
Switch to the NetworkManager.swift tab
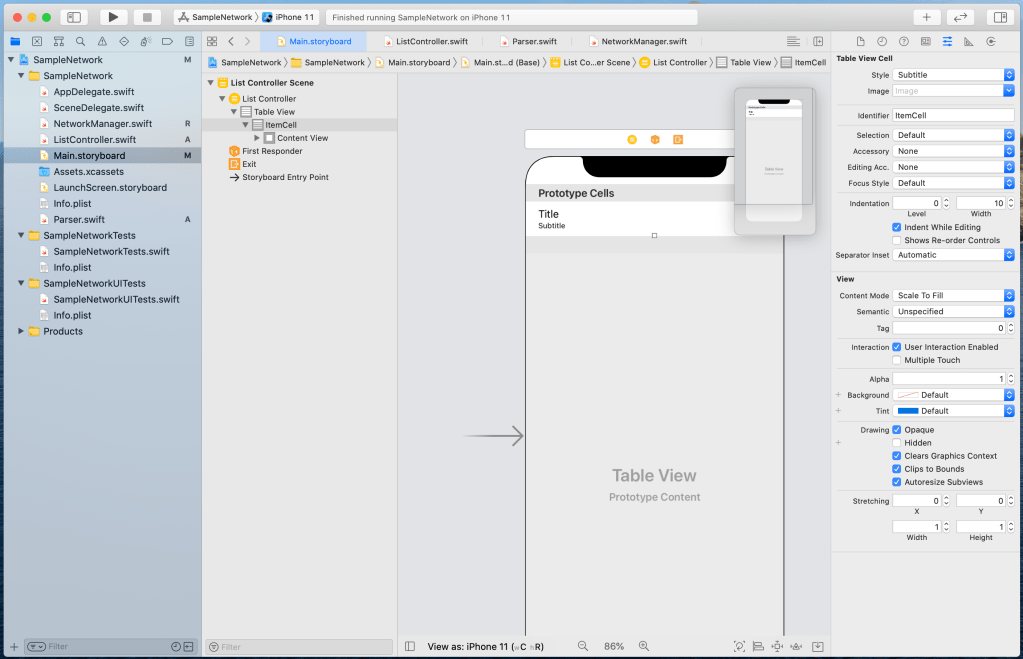643,41
